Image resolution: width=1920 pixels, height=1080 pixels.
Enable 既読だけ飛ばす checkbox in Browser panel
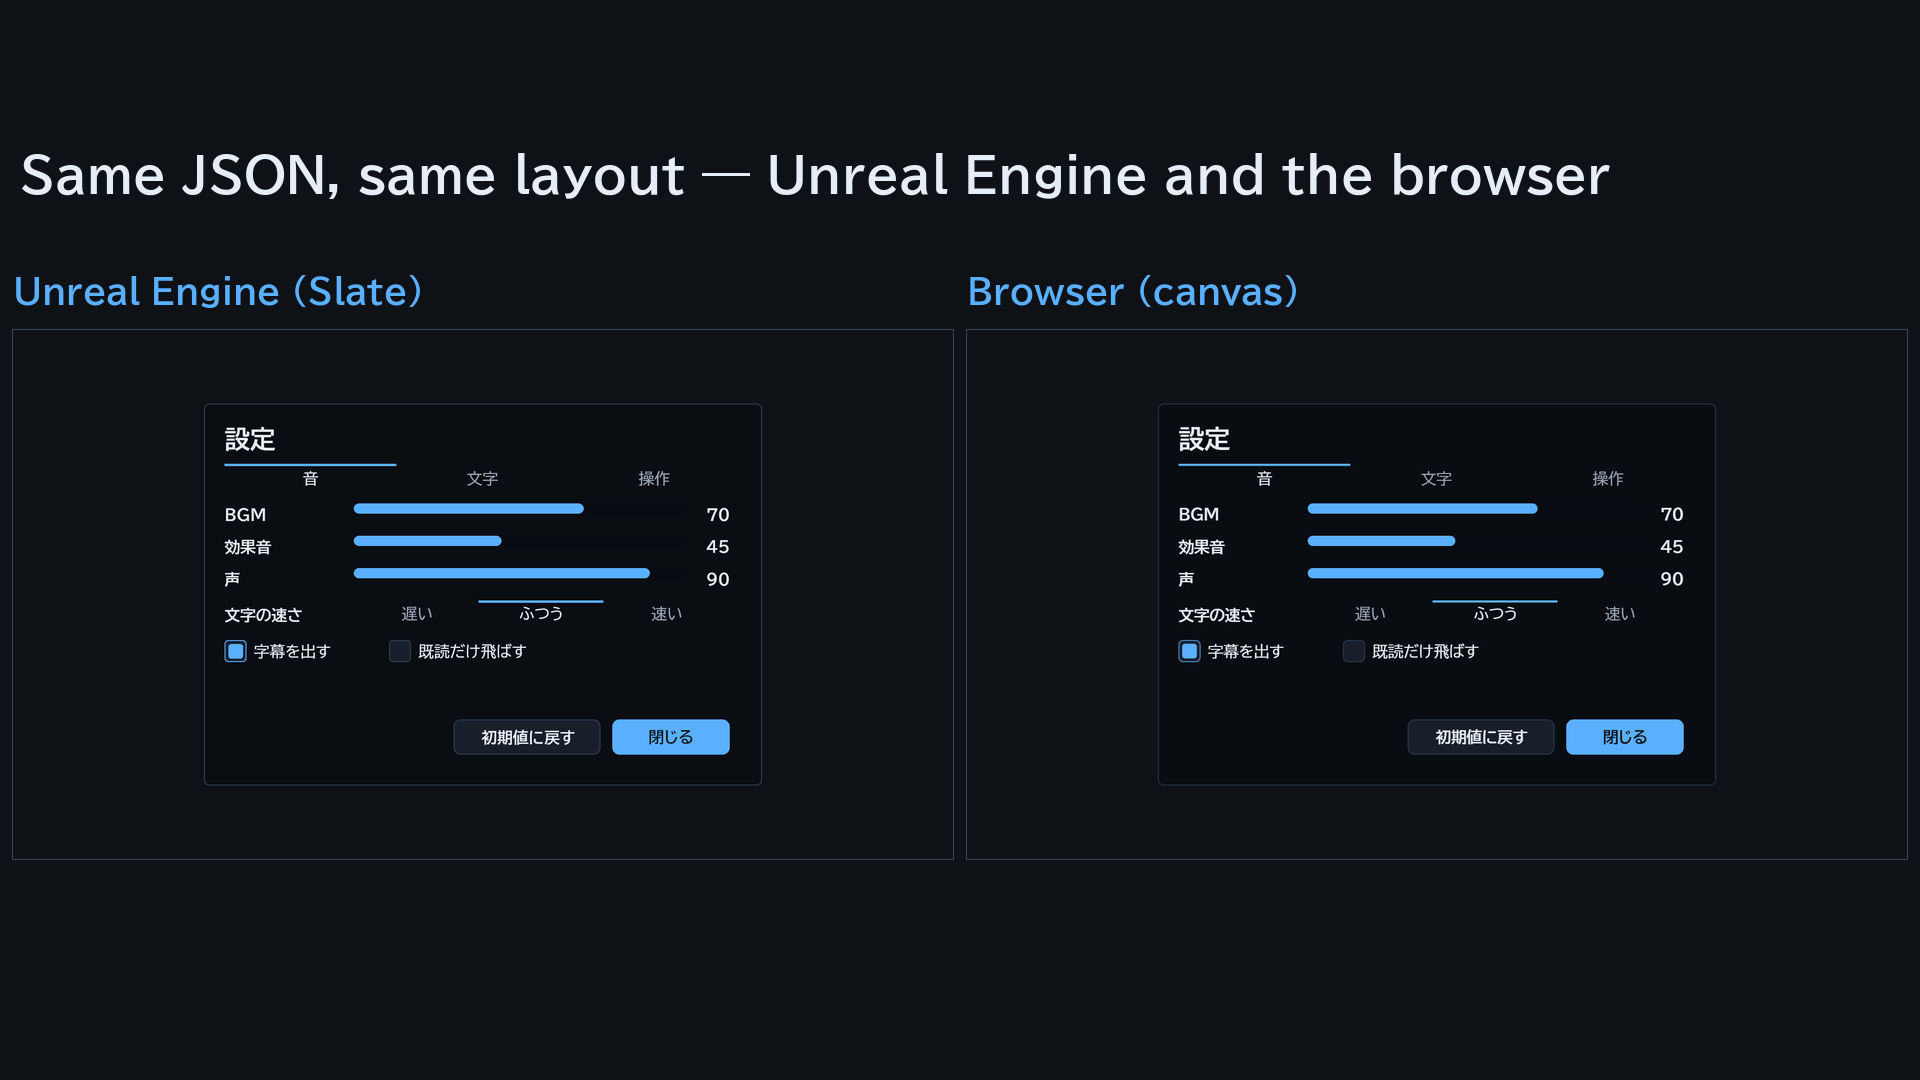coord(1354,651)
